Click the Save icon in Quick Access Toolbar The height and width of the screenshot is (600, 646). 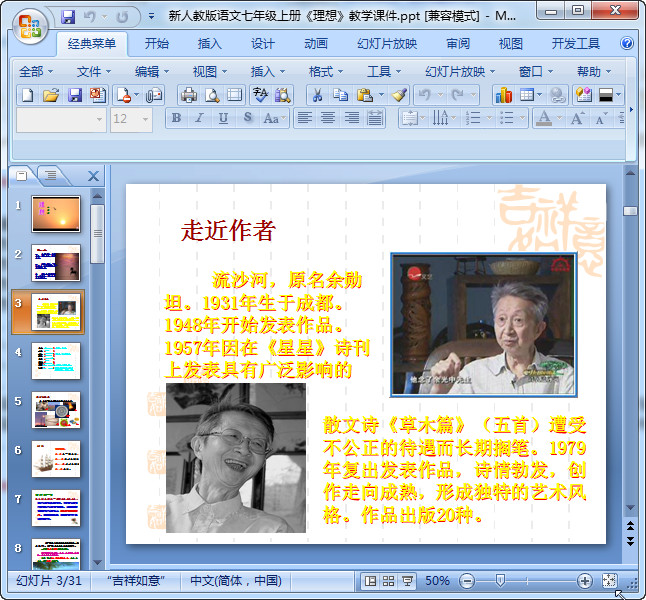[x=68, y=16]
